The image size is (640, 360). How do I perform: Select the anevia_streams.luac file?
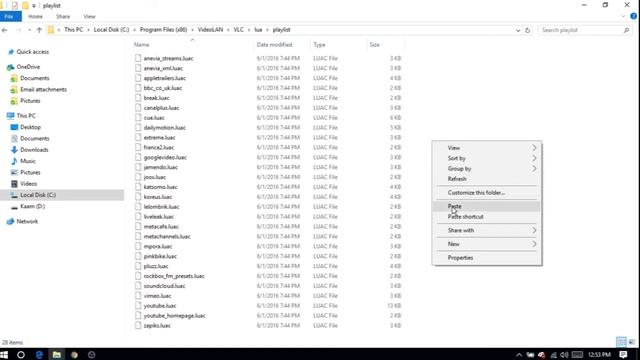pos(168,58)
